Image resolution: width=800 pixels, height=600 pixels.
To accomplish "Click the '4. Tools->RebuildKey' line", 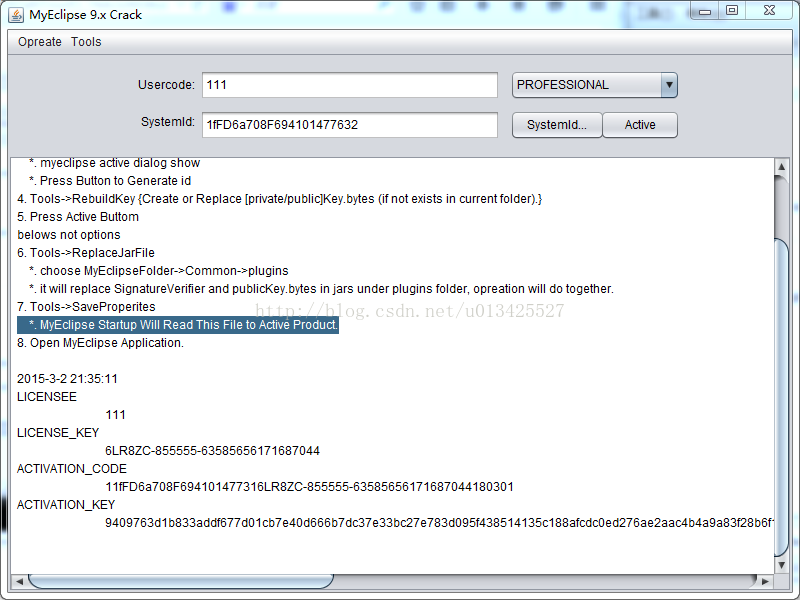I will [280, 199].
